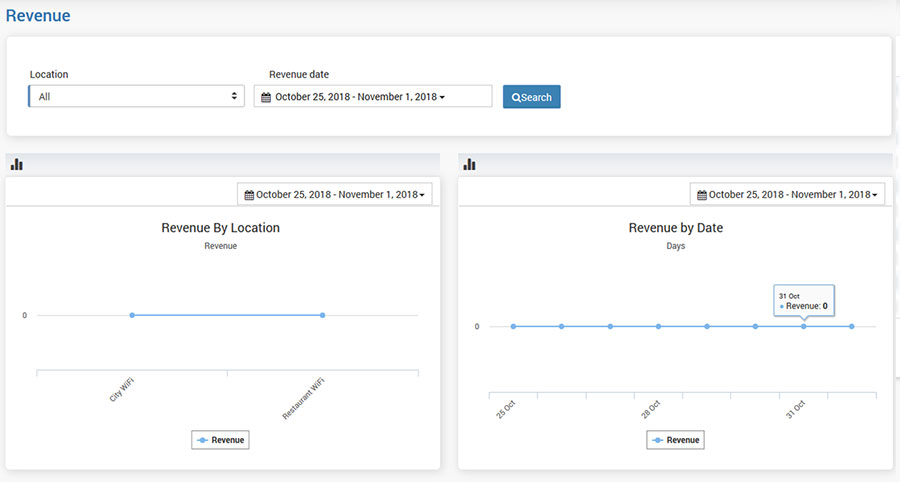Click calendar icon in Revenue By Location panel
Viewport: 900px width, 482px height.
coord(249,195)
